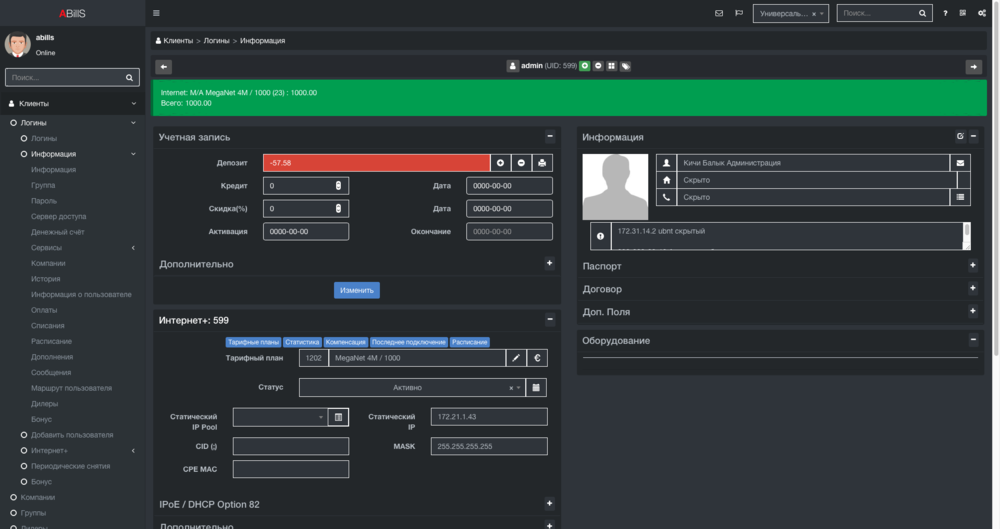Click the euro icon beside tariff plan

pyautogui.click(x=537, y=358)
